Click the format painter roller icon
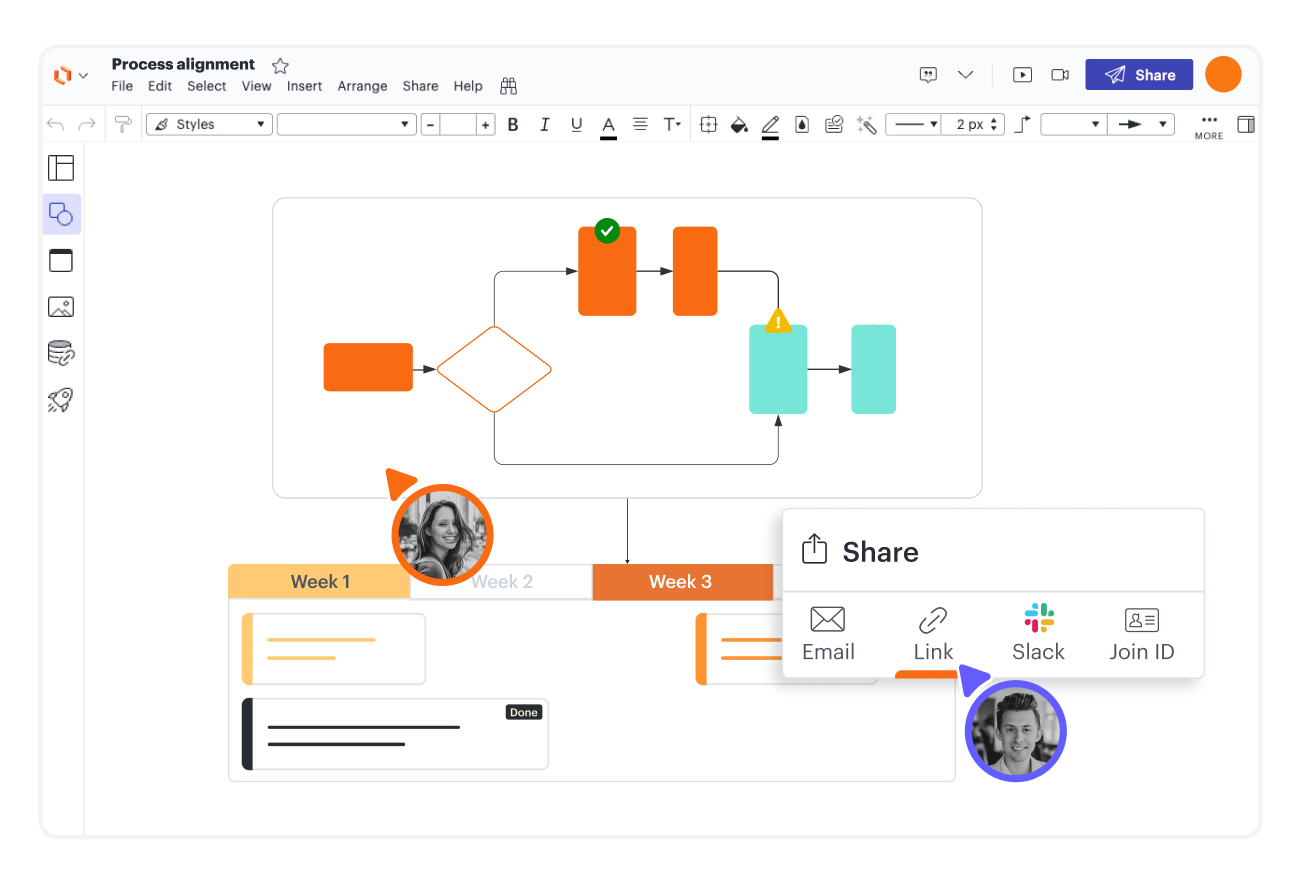 click(123, 125)
